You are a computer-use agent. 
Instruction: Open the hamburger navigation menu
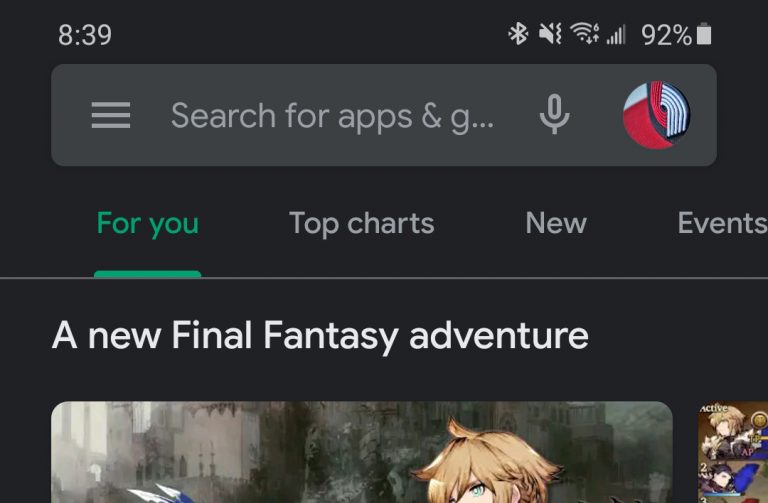click(111, 115)
